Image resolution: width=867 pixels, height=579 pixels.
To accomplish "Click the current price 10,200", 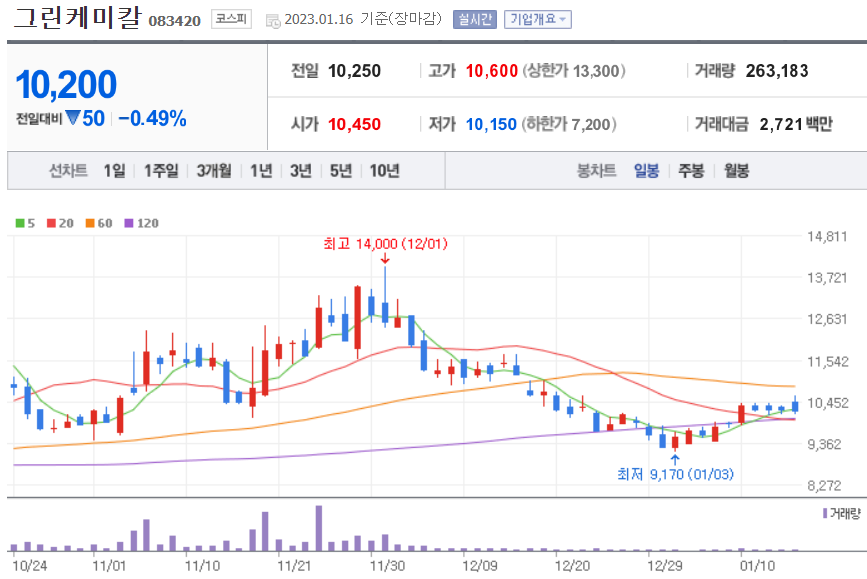I will (66, 85).
